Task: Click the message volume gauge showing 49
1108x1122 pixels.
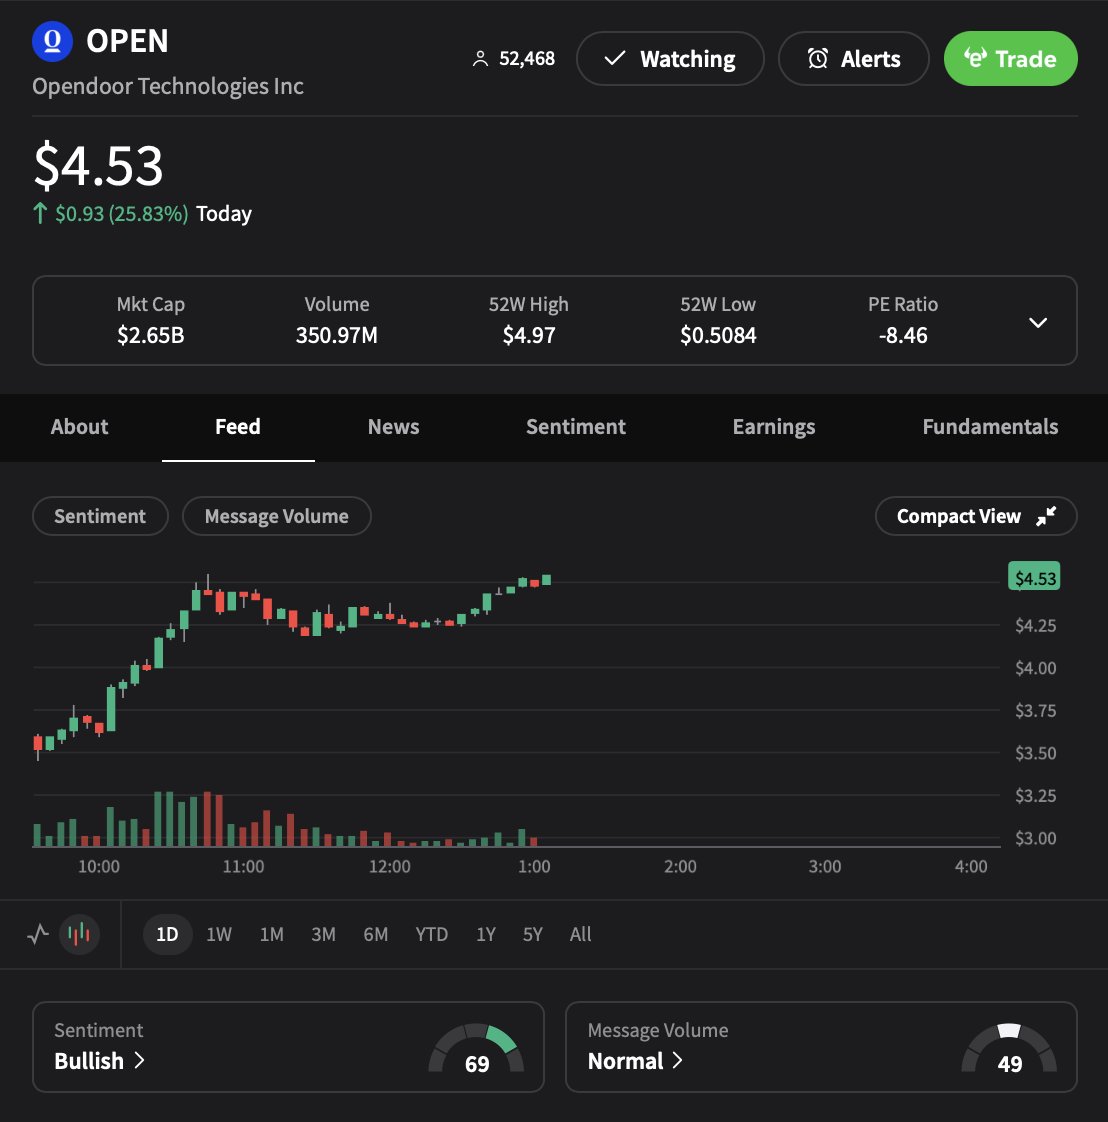Action: (1009, 1048)
